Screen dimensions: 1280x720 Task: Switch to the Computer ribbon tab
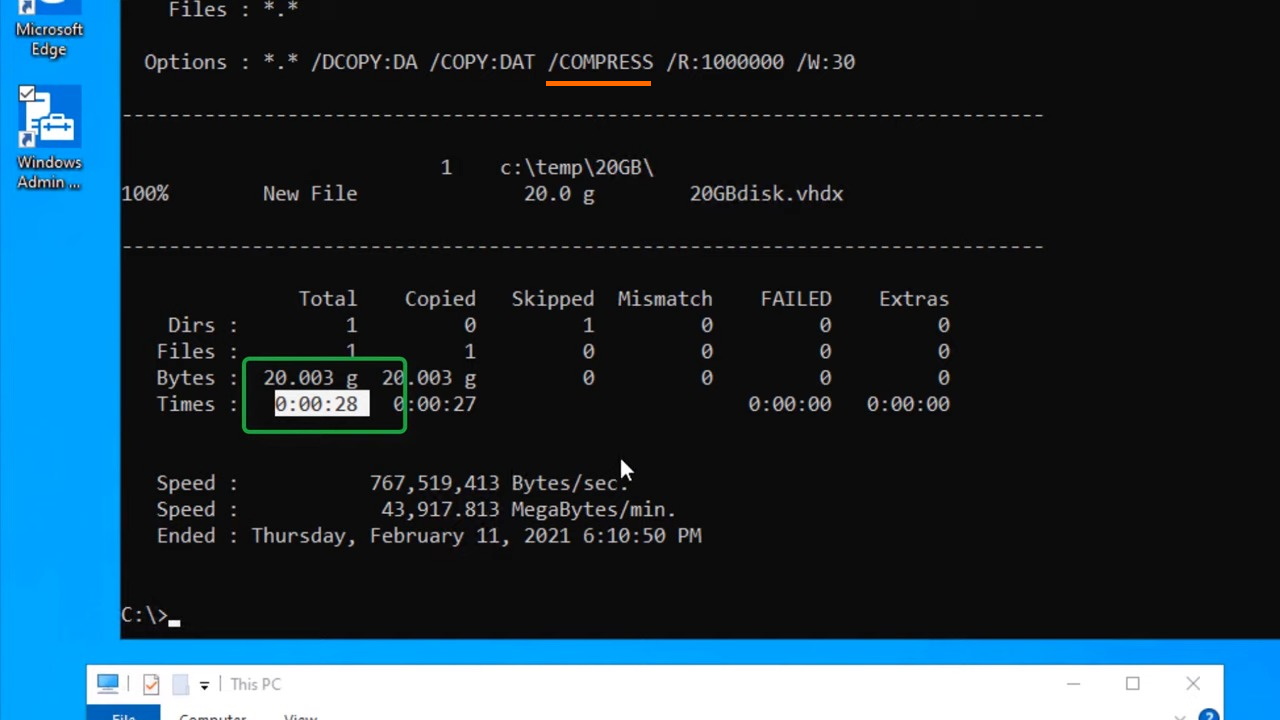212,715
